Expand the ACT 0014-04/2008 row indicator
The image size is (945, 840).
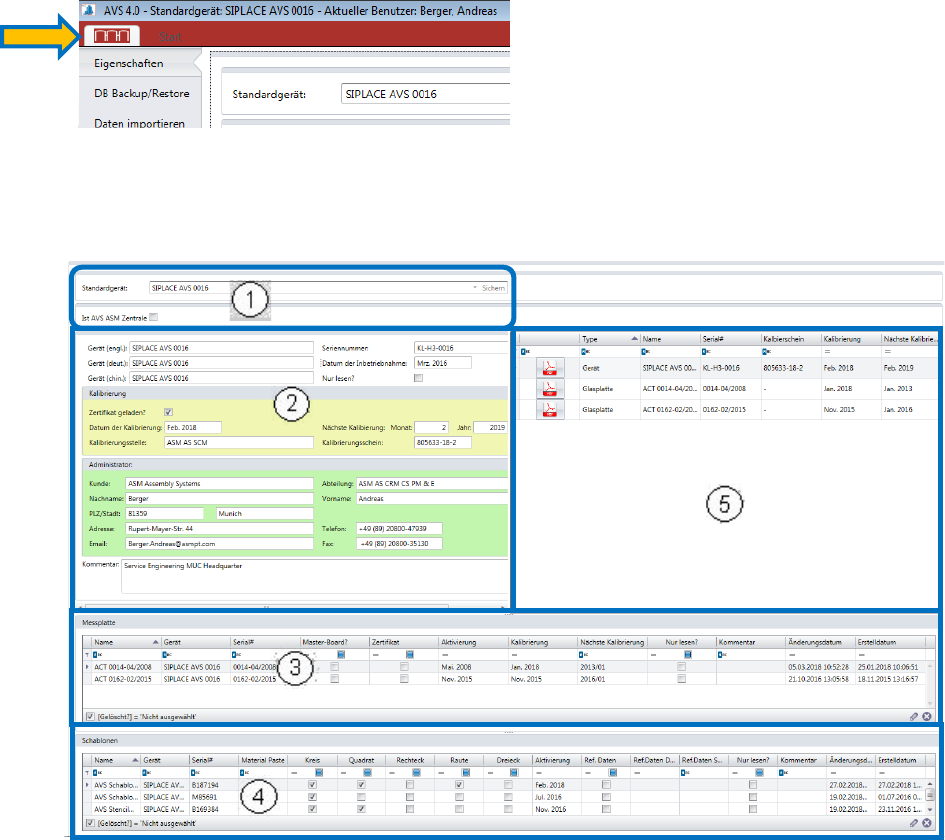click(x=87, y=667)
